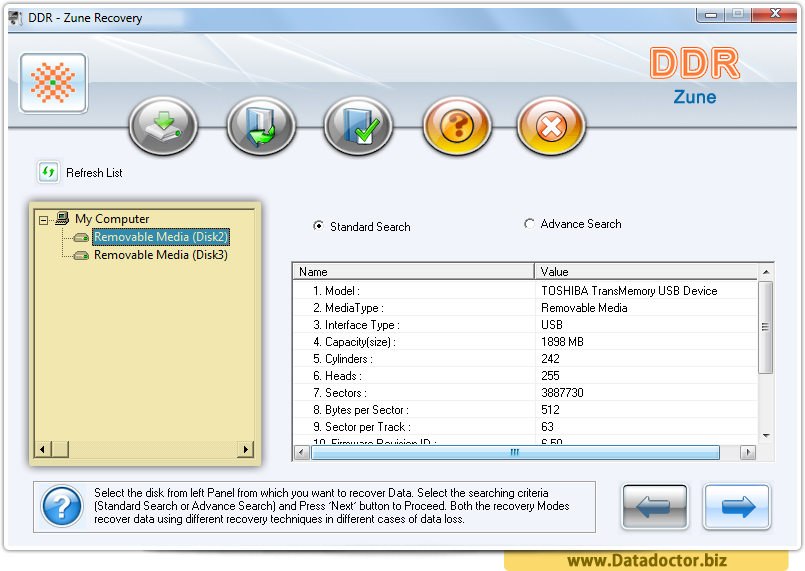
Task: Click the '1. Model :' row name
Action: pos(336,291)
